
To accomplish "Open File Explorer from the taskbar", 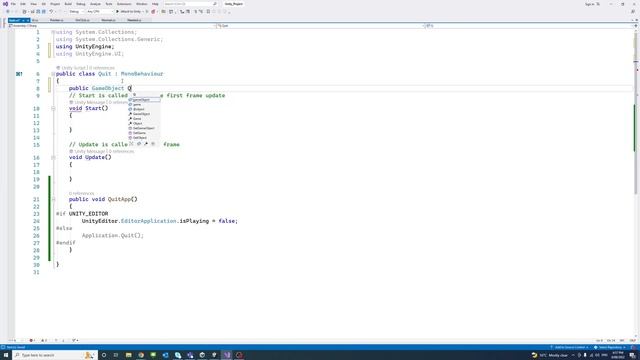I will [129, 355].
